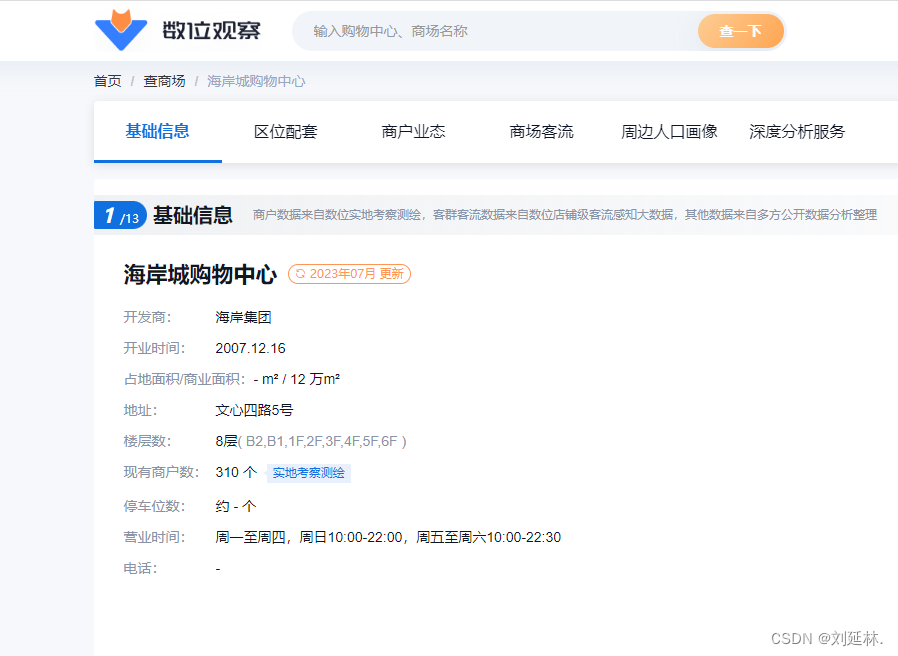Click area value - m² / 12 万m²
Screen dimensions: 898x656
(297, 379)
